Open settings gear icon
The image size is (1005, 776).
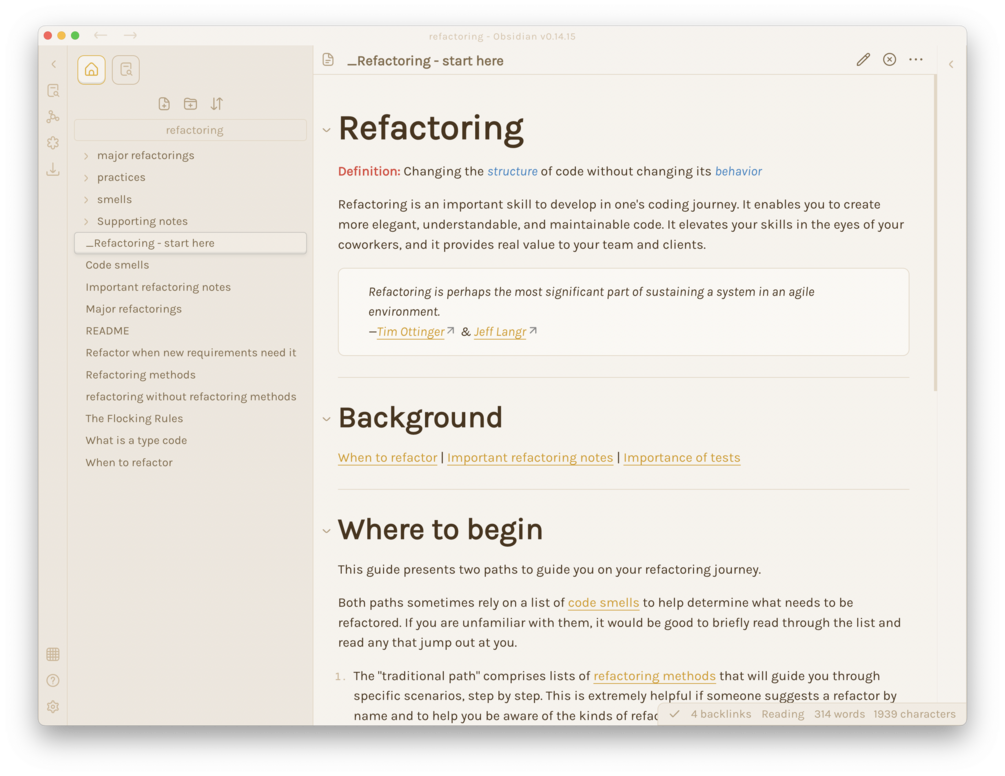coord(53,707)
